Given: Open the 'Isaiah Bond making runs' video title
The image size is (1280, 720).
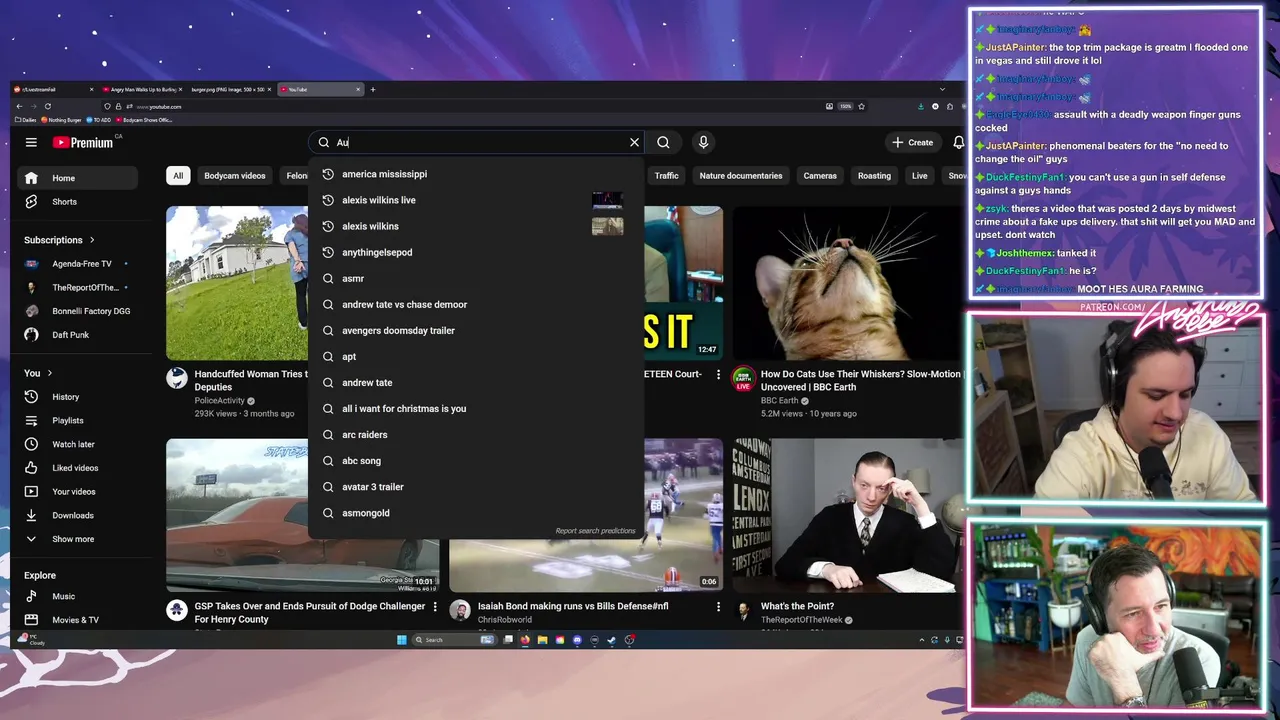Looking at the screenshot, I should point(573,606).
